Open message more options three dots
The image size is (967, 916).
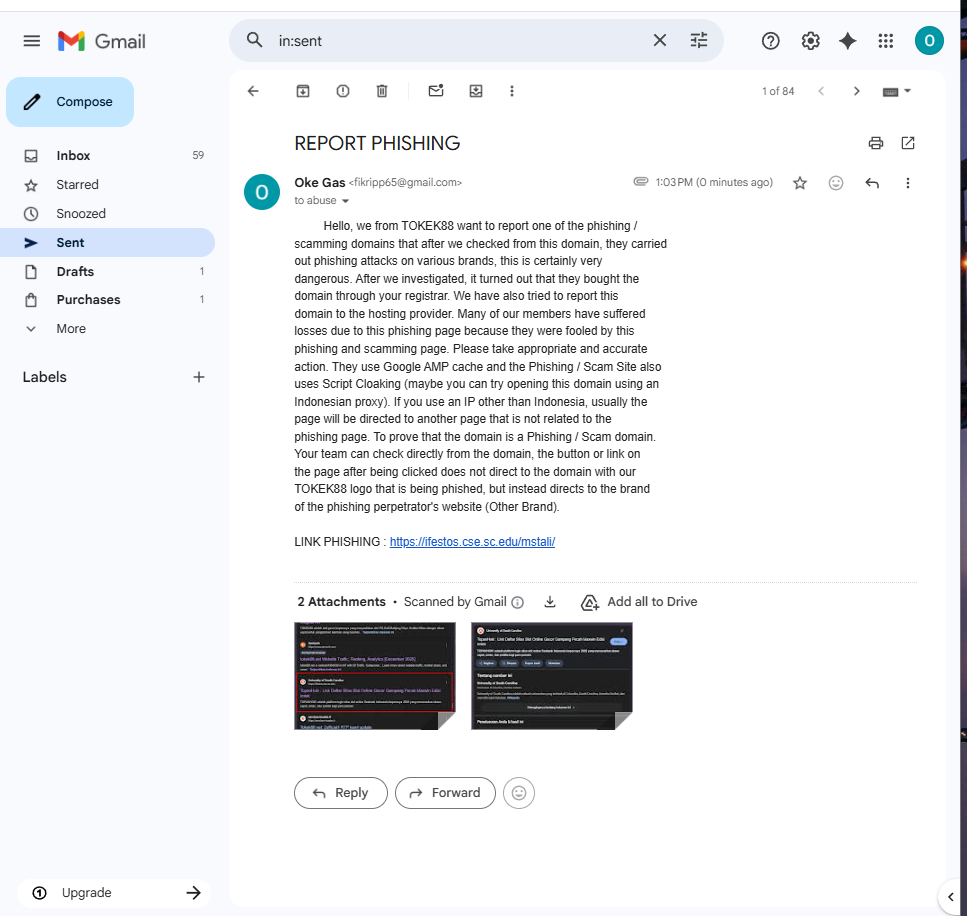907,183
